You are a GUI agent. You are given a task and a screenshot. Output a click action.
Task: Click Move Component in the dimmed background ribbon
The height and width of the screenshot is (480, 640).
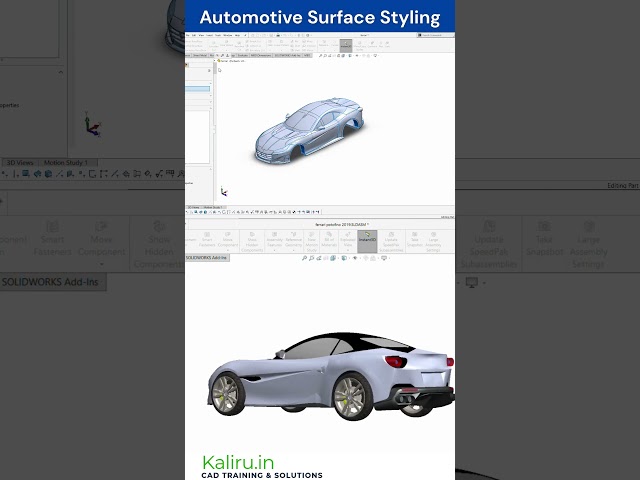(x=101, y=239)
